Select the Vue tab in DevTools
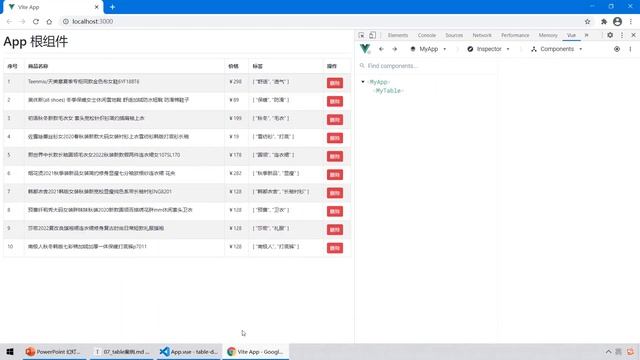 [x=571, y=36]
